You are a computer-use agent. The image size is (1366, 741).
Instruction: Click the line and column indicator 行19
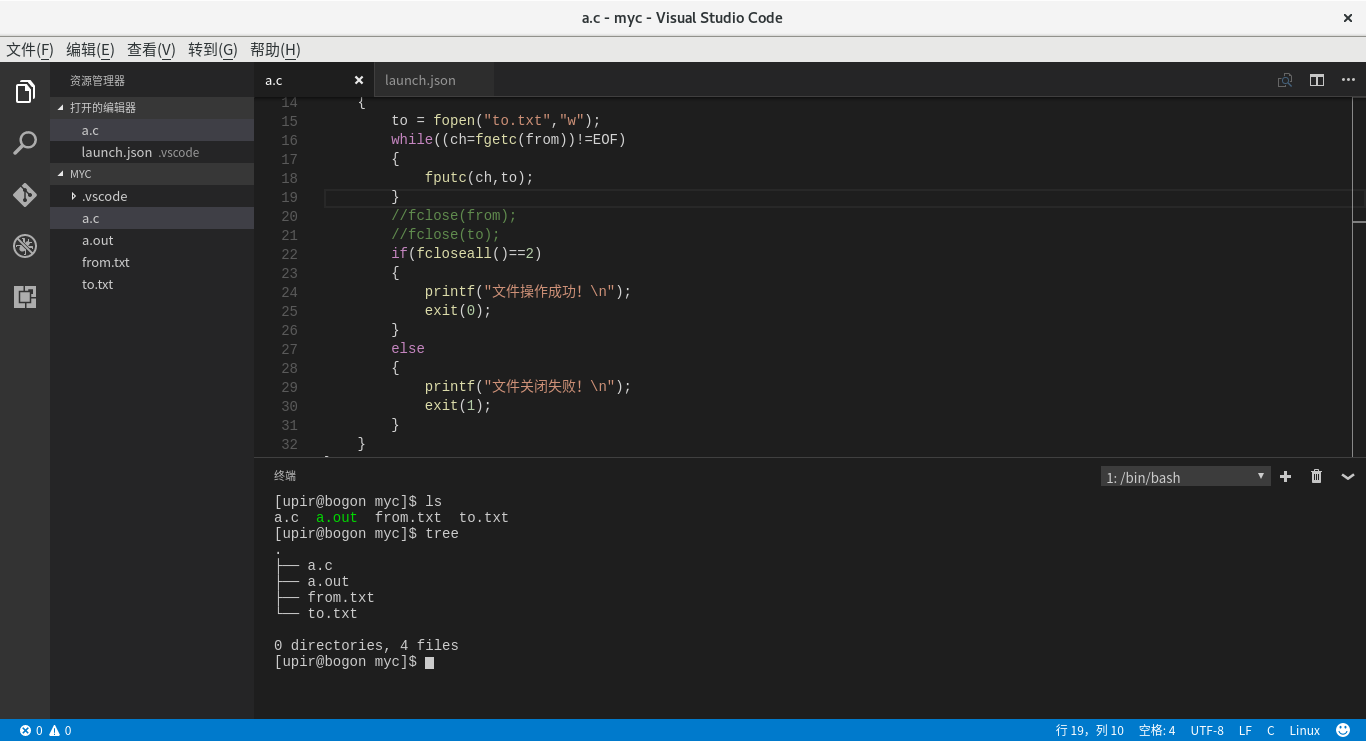[x=1090, y=730]
